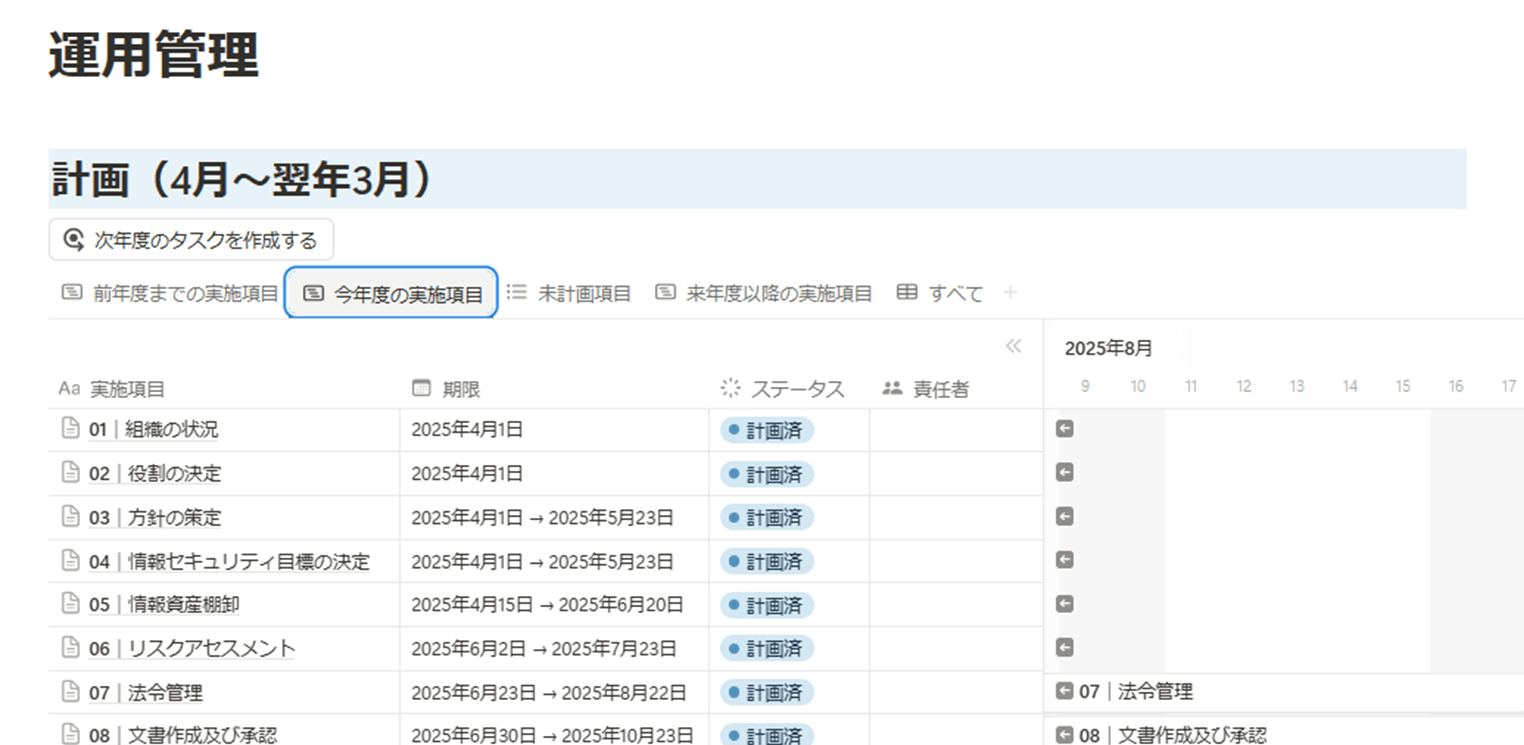Click the spinner icon in the ステータス column header
The height and width of the screenshot is (745, 1524).
pyautogui.click(x=730, y=388)
